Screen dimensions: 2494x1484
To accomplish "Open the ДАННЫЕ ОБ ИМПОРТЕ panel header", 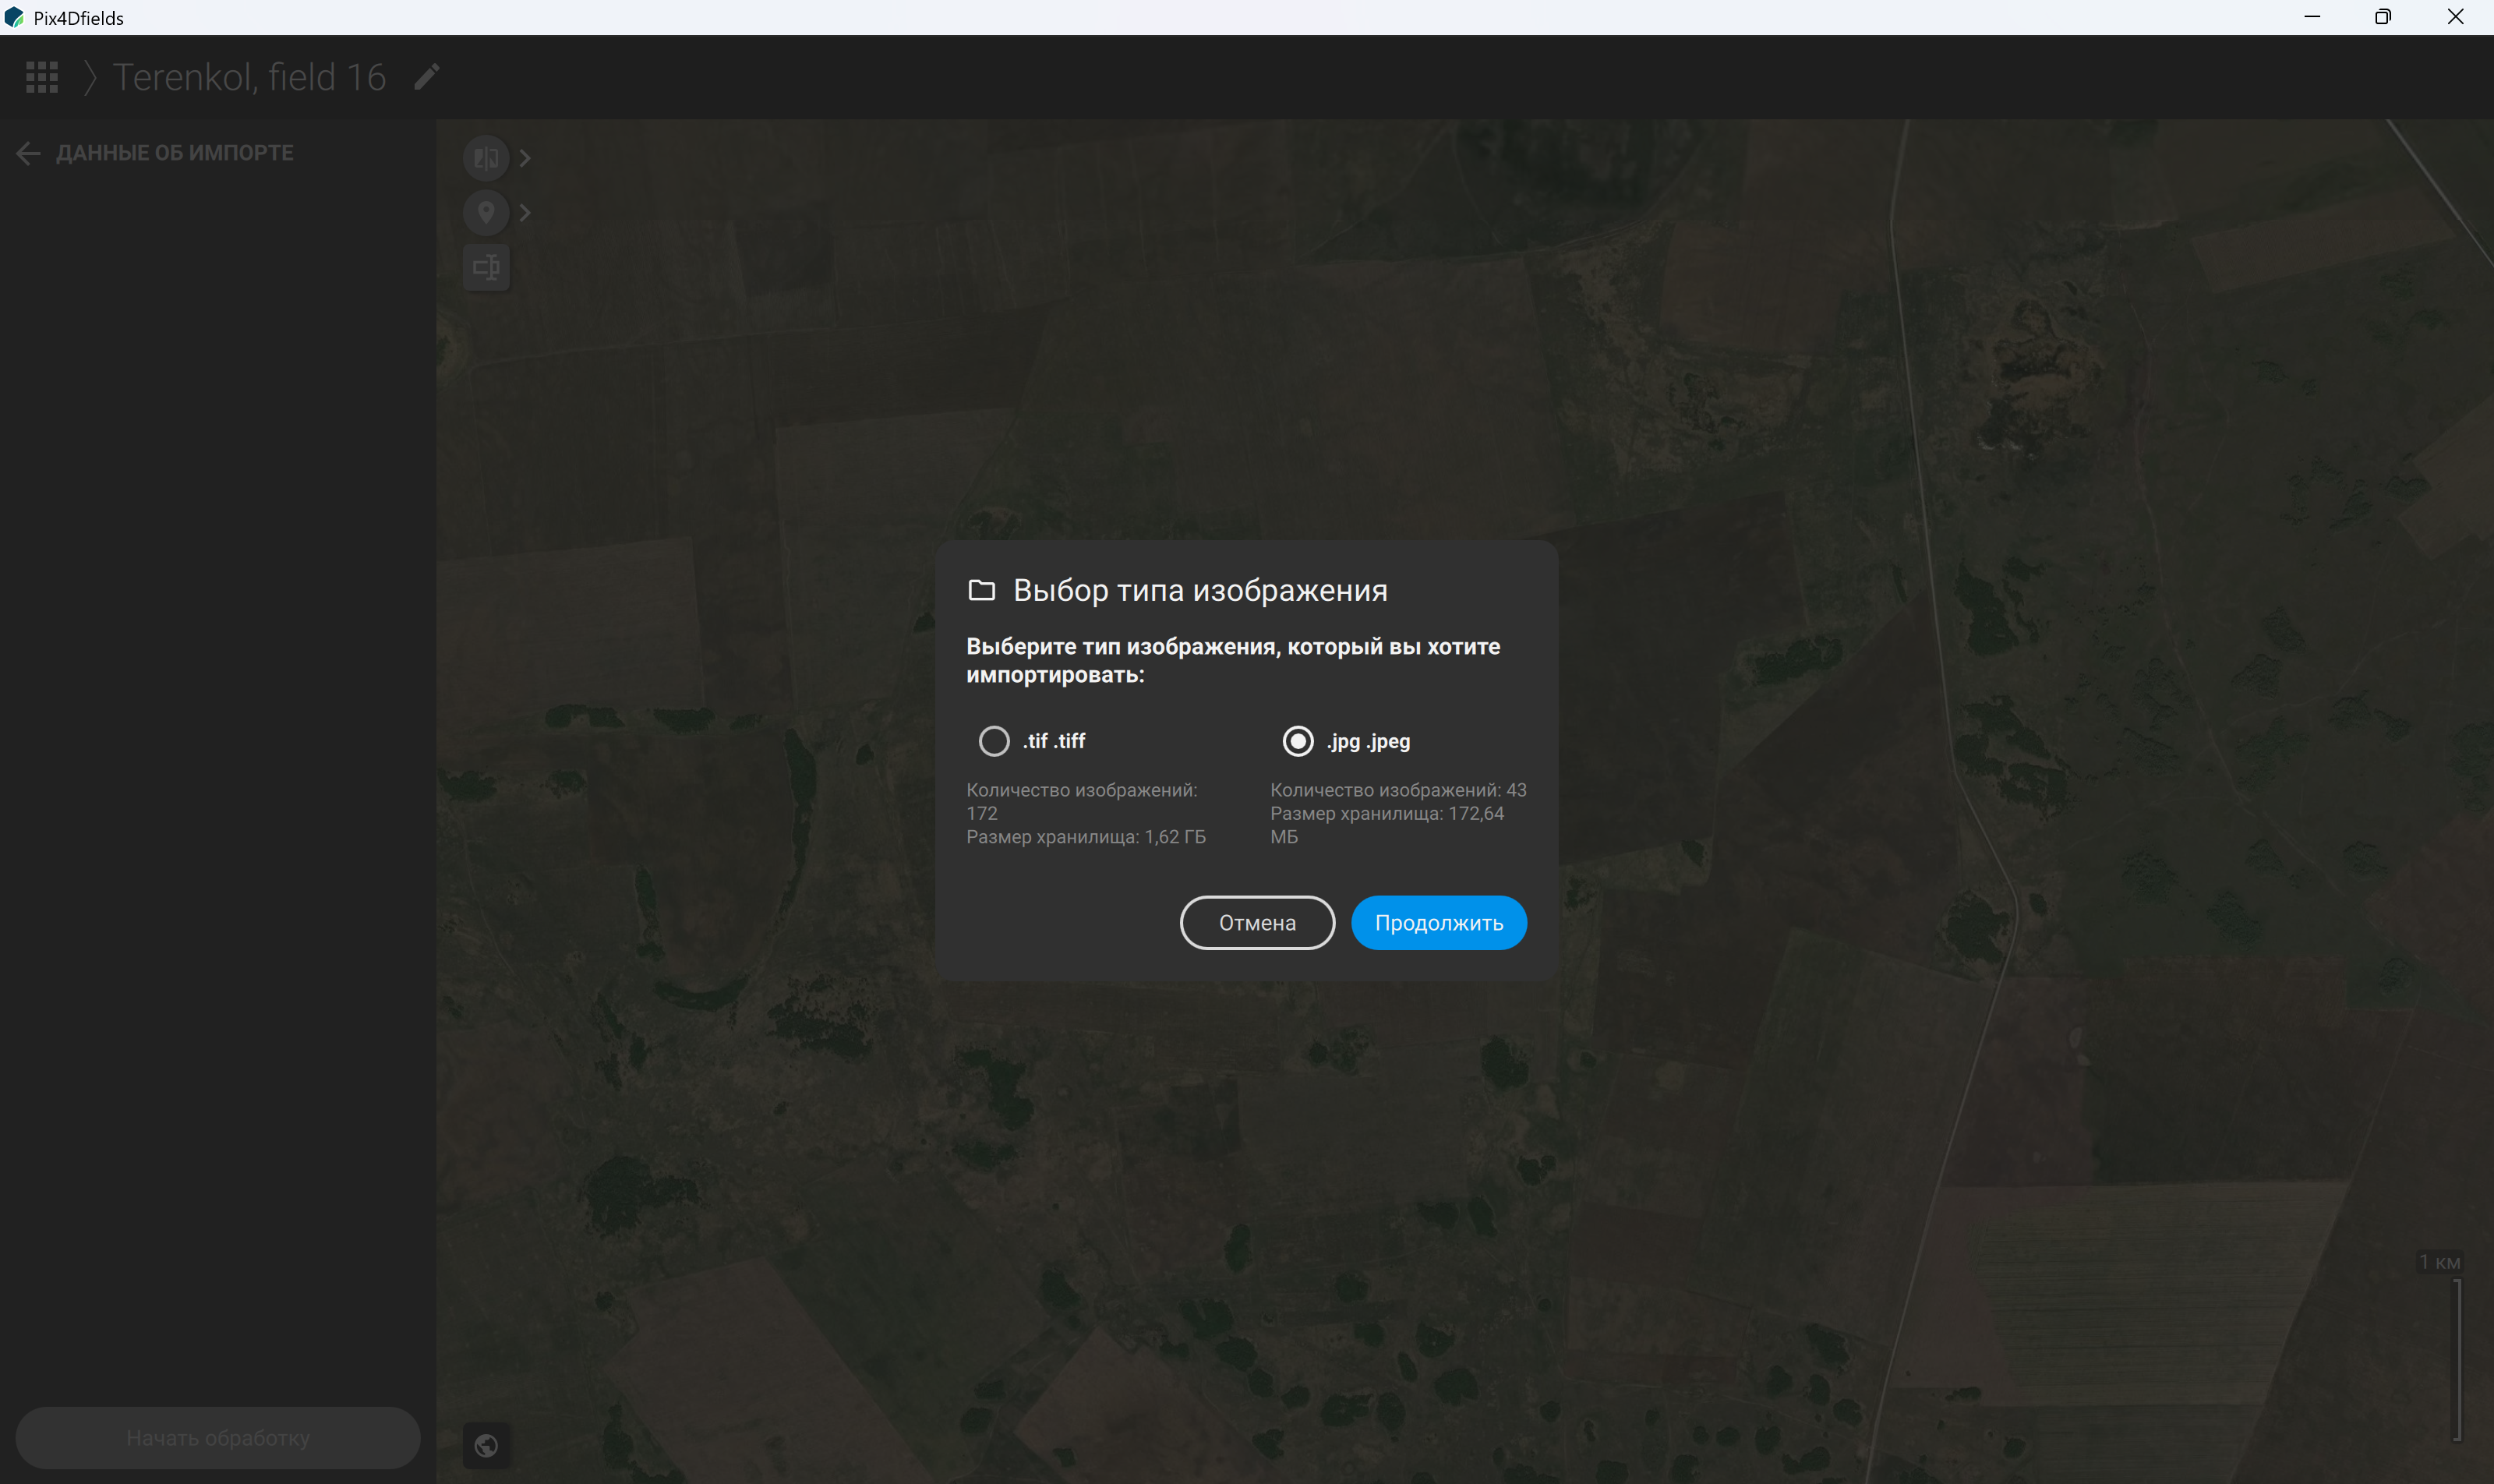I will tap(175, 153).
